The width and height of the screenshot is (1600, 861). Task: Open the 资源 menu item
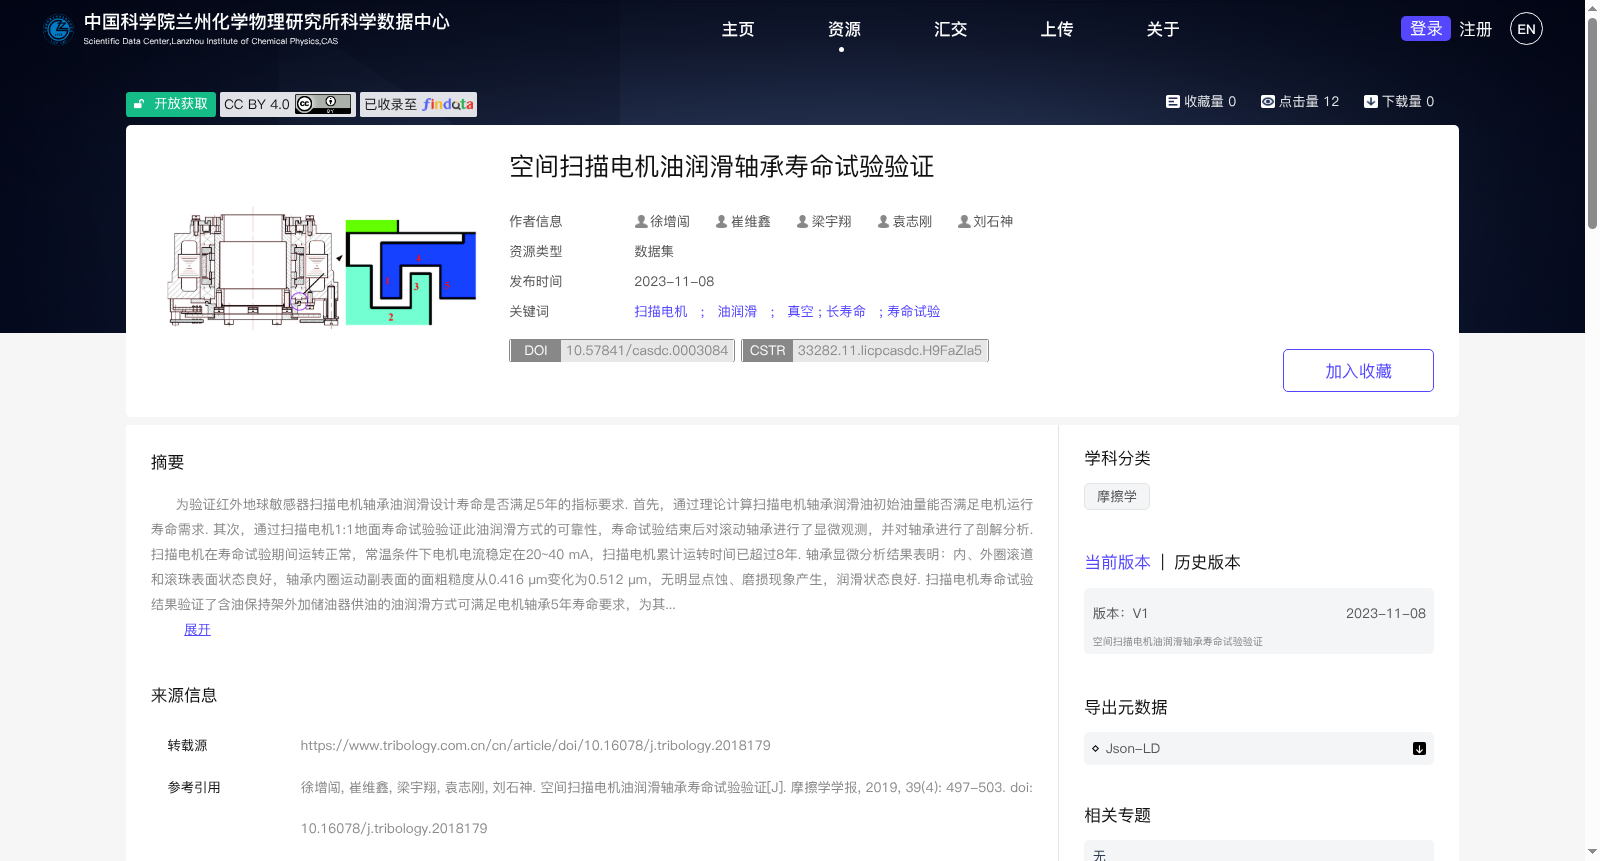[x=844, y=30]
